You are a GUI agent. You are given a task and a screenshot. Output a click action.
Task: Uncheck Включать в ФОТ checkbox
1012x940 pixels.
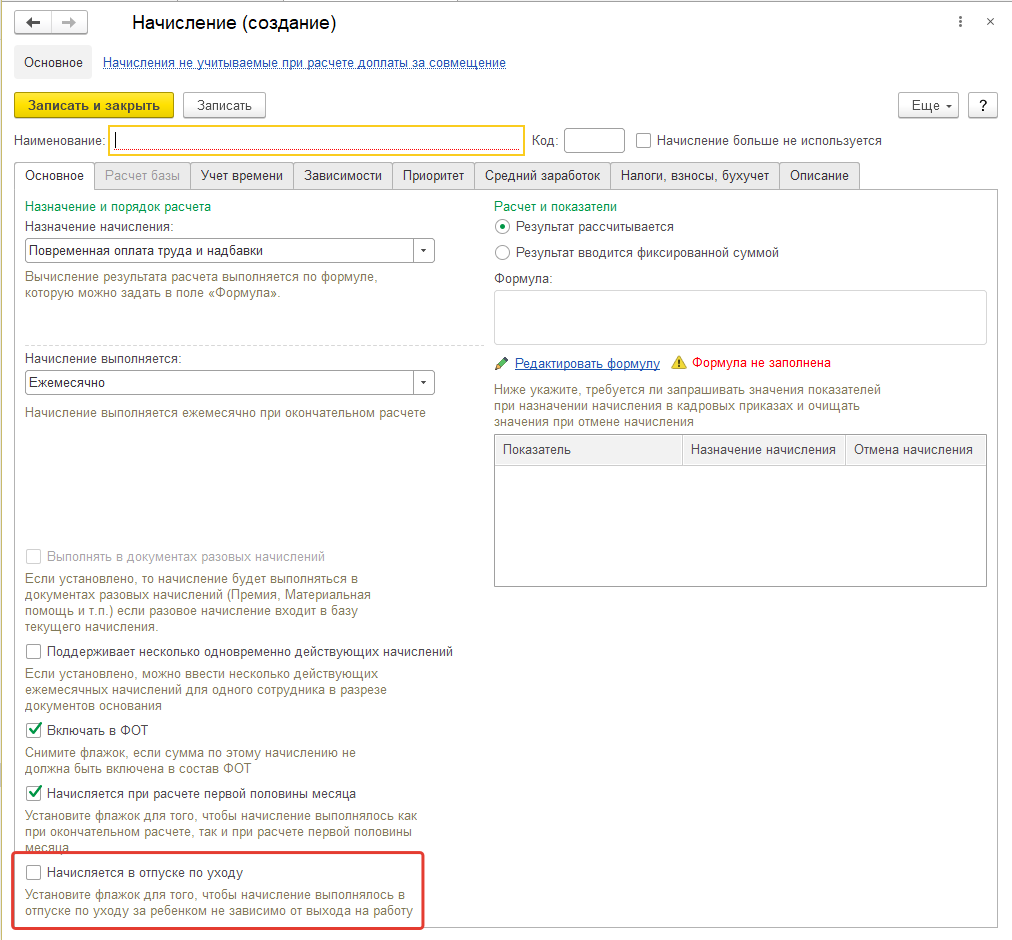point(34,730)
